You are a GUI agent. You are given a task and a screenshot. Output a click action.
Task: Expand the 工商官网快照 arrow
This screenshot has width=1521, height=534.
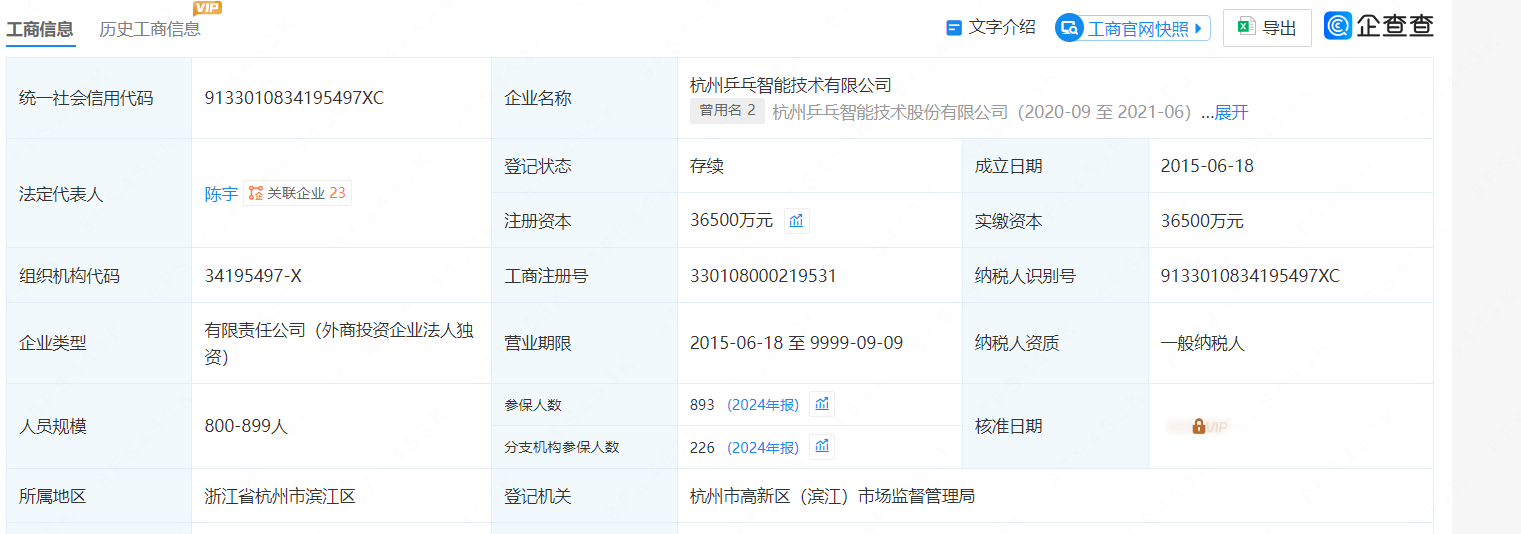pos(1199,29)
